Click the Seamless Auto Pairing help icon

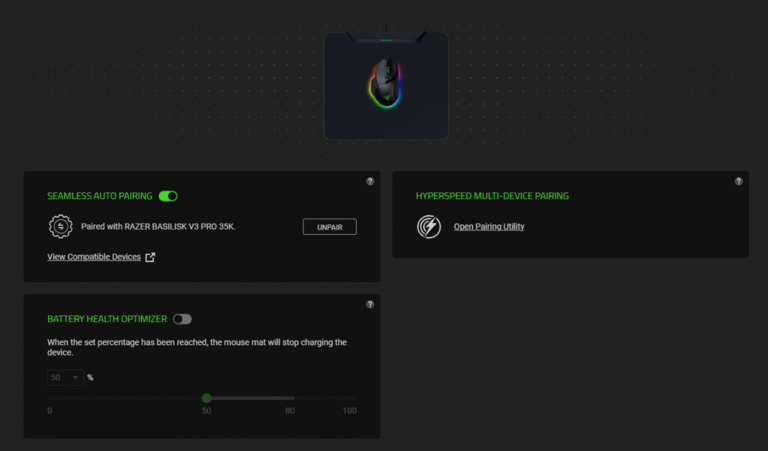[x=370, y=181]
